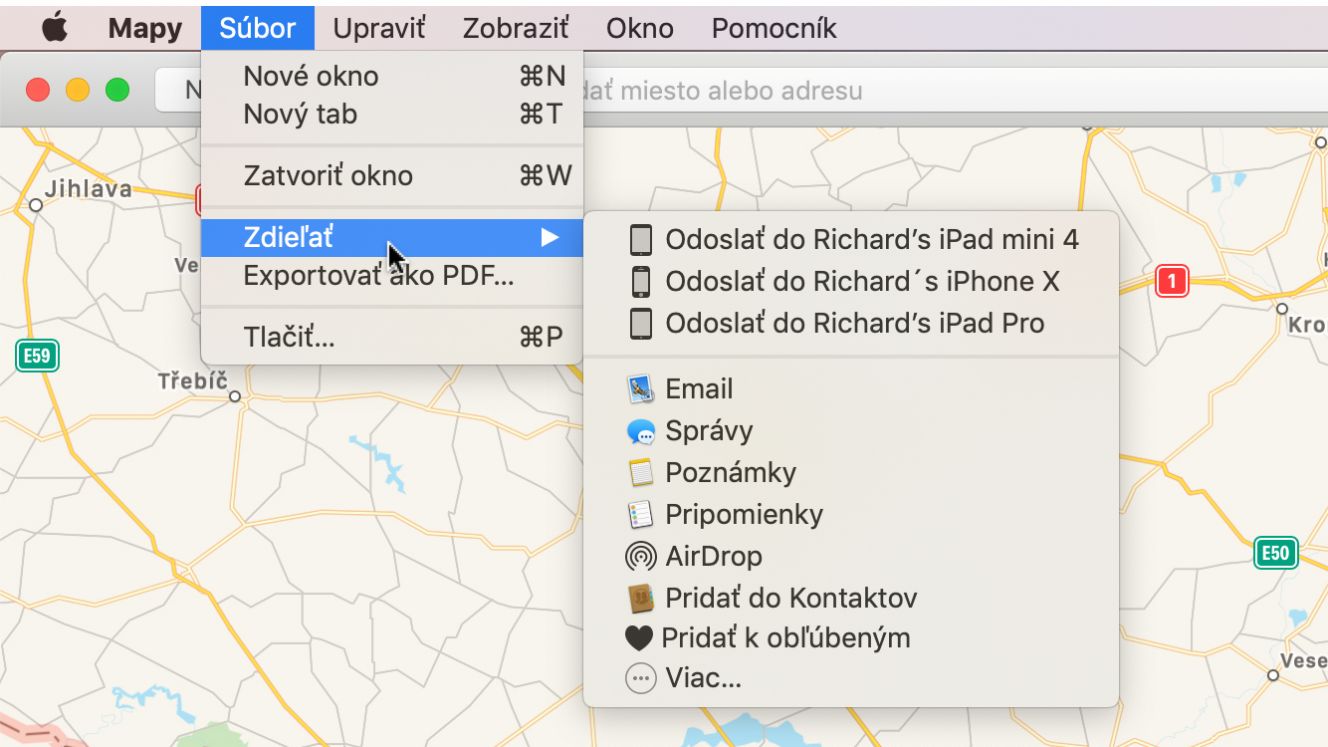
Task: Share via Správy
Action: pos(851,432)
